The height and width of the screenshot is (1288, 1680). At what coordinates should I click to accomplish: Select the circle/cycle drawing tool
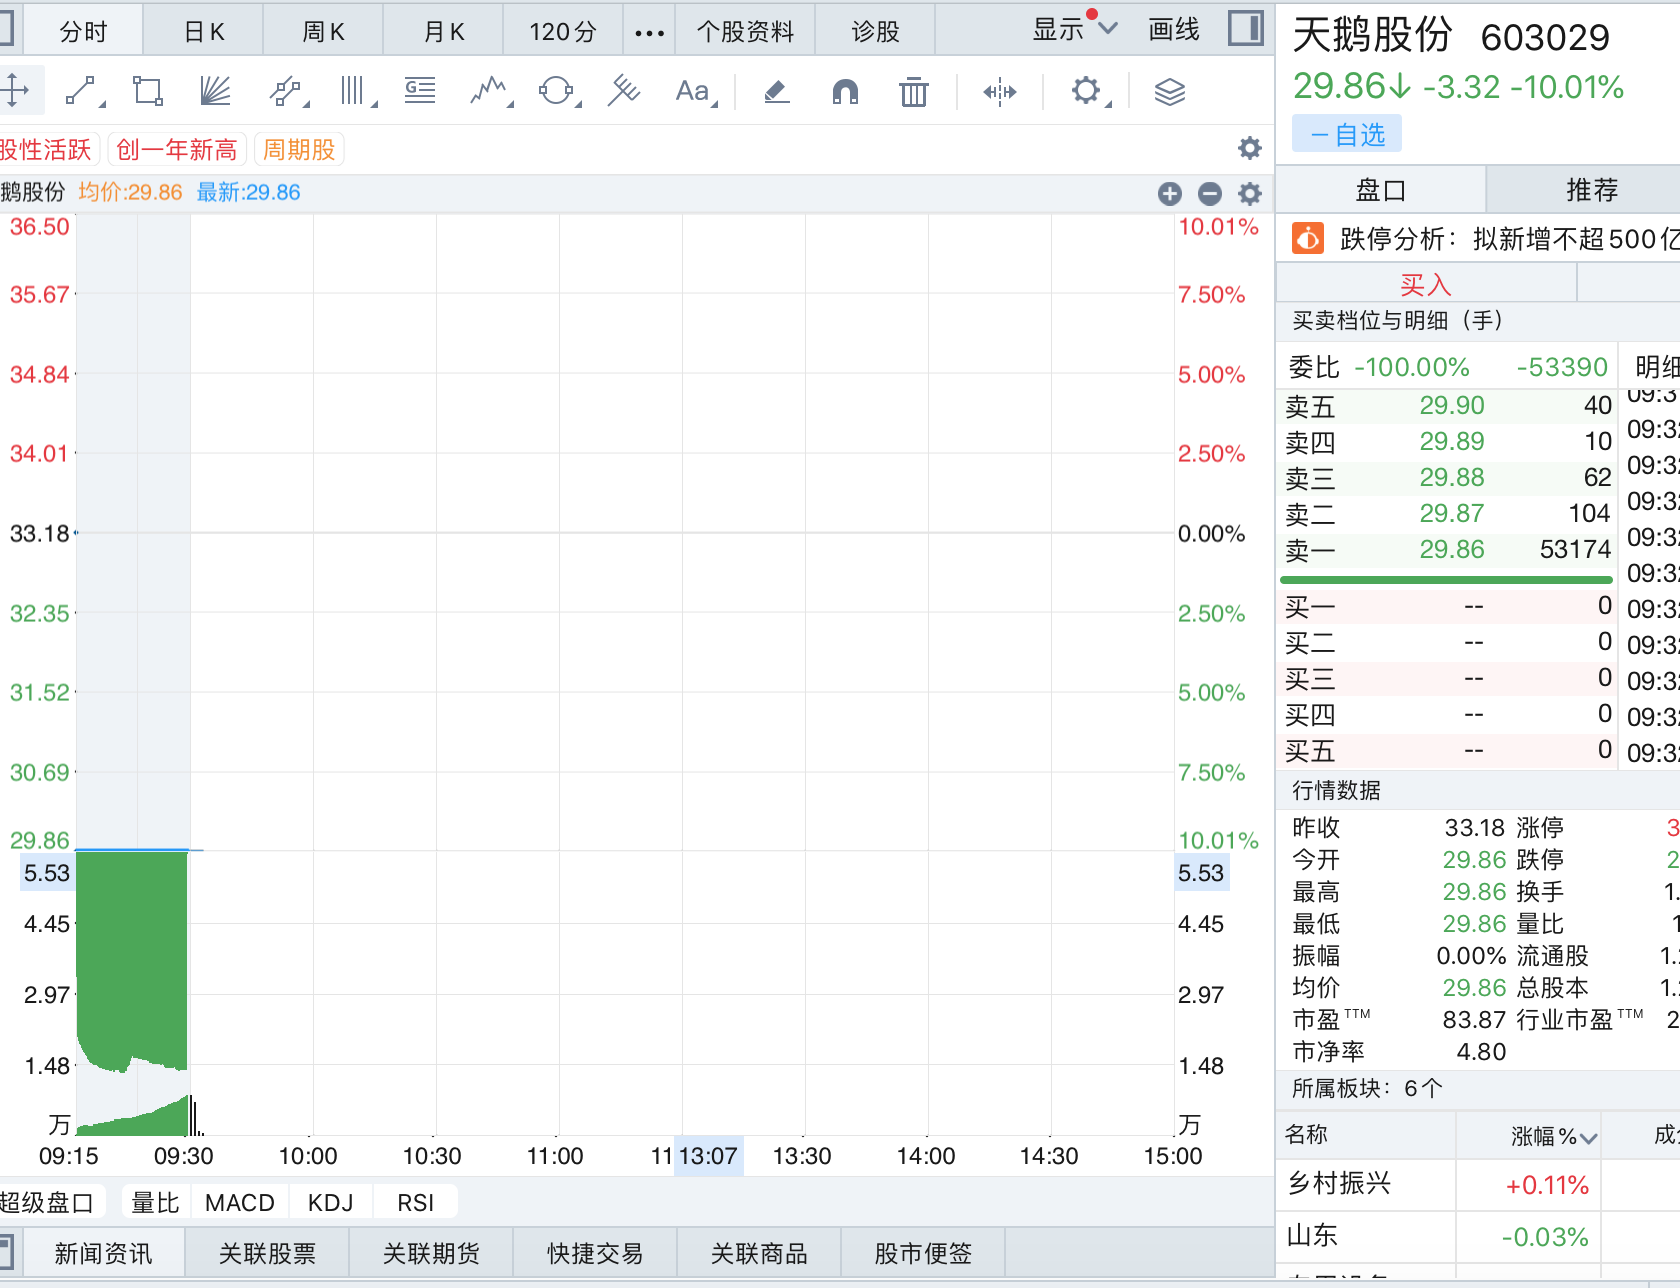(x=558, y=91)
